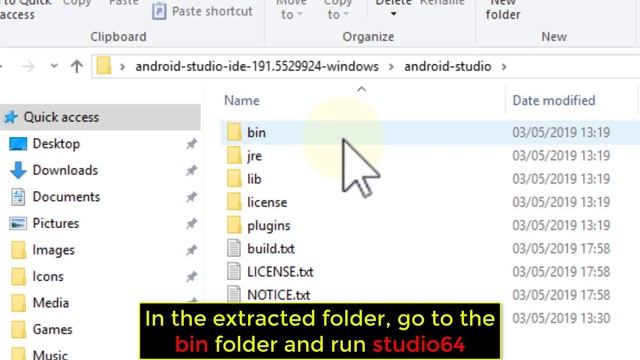The image size is (640, 360).
Task: Click the NOTICE.txt document icon
Action: [234, 294]
